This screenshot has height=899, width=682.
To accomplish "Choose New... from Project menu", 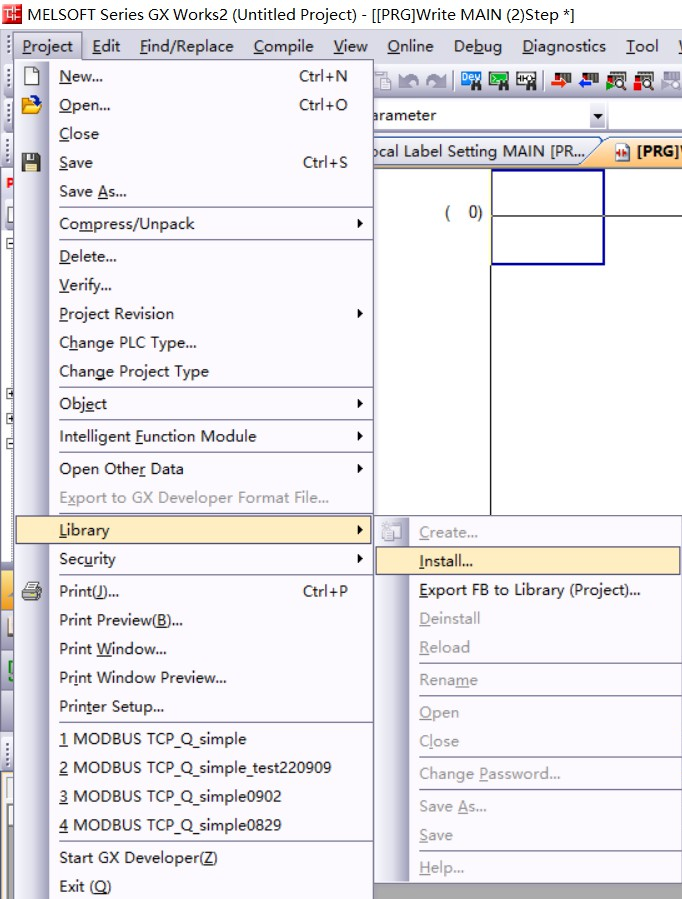I will [x=194, y=76].
